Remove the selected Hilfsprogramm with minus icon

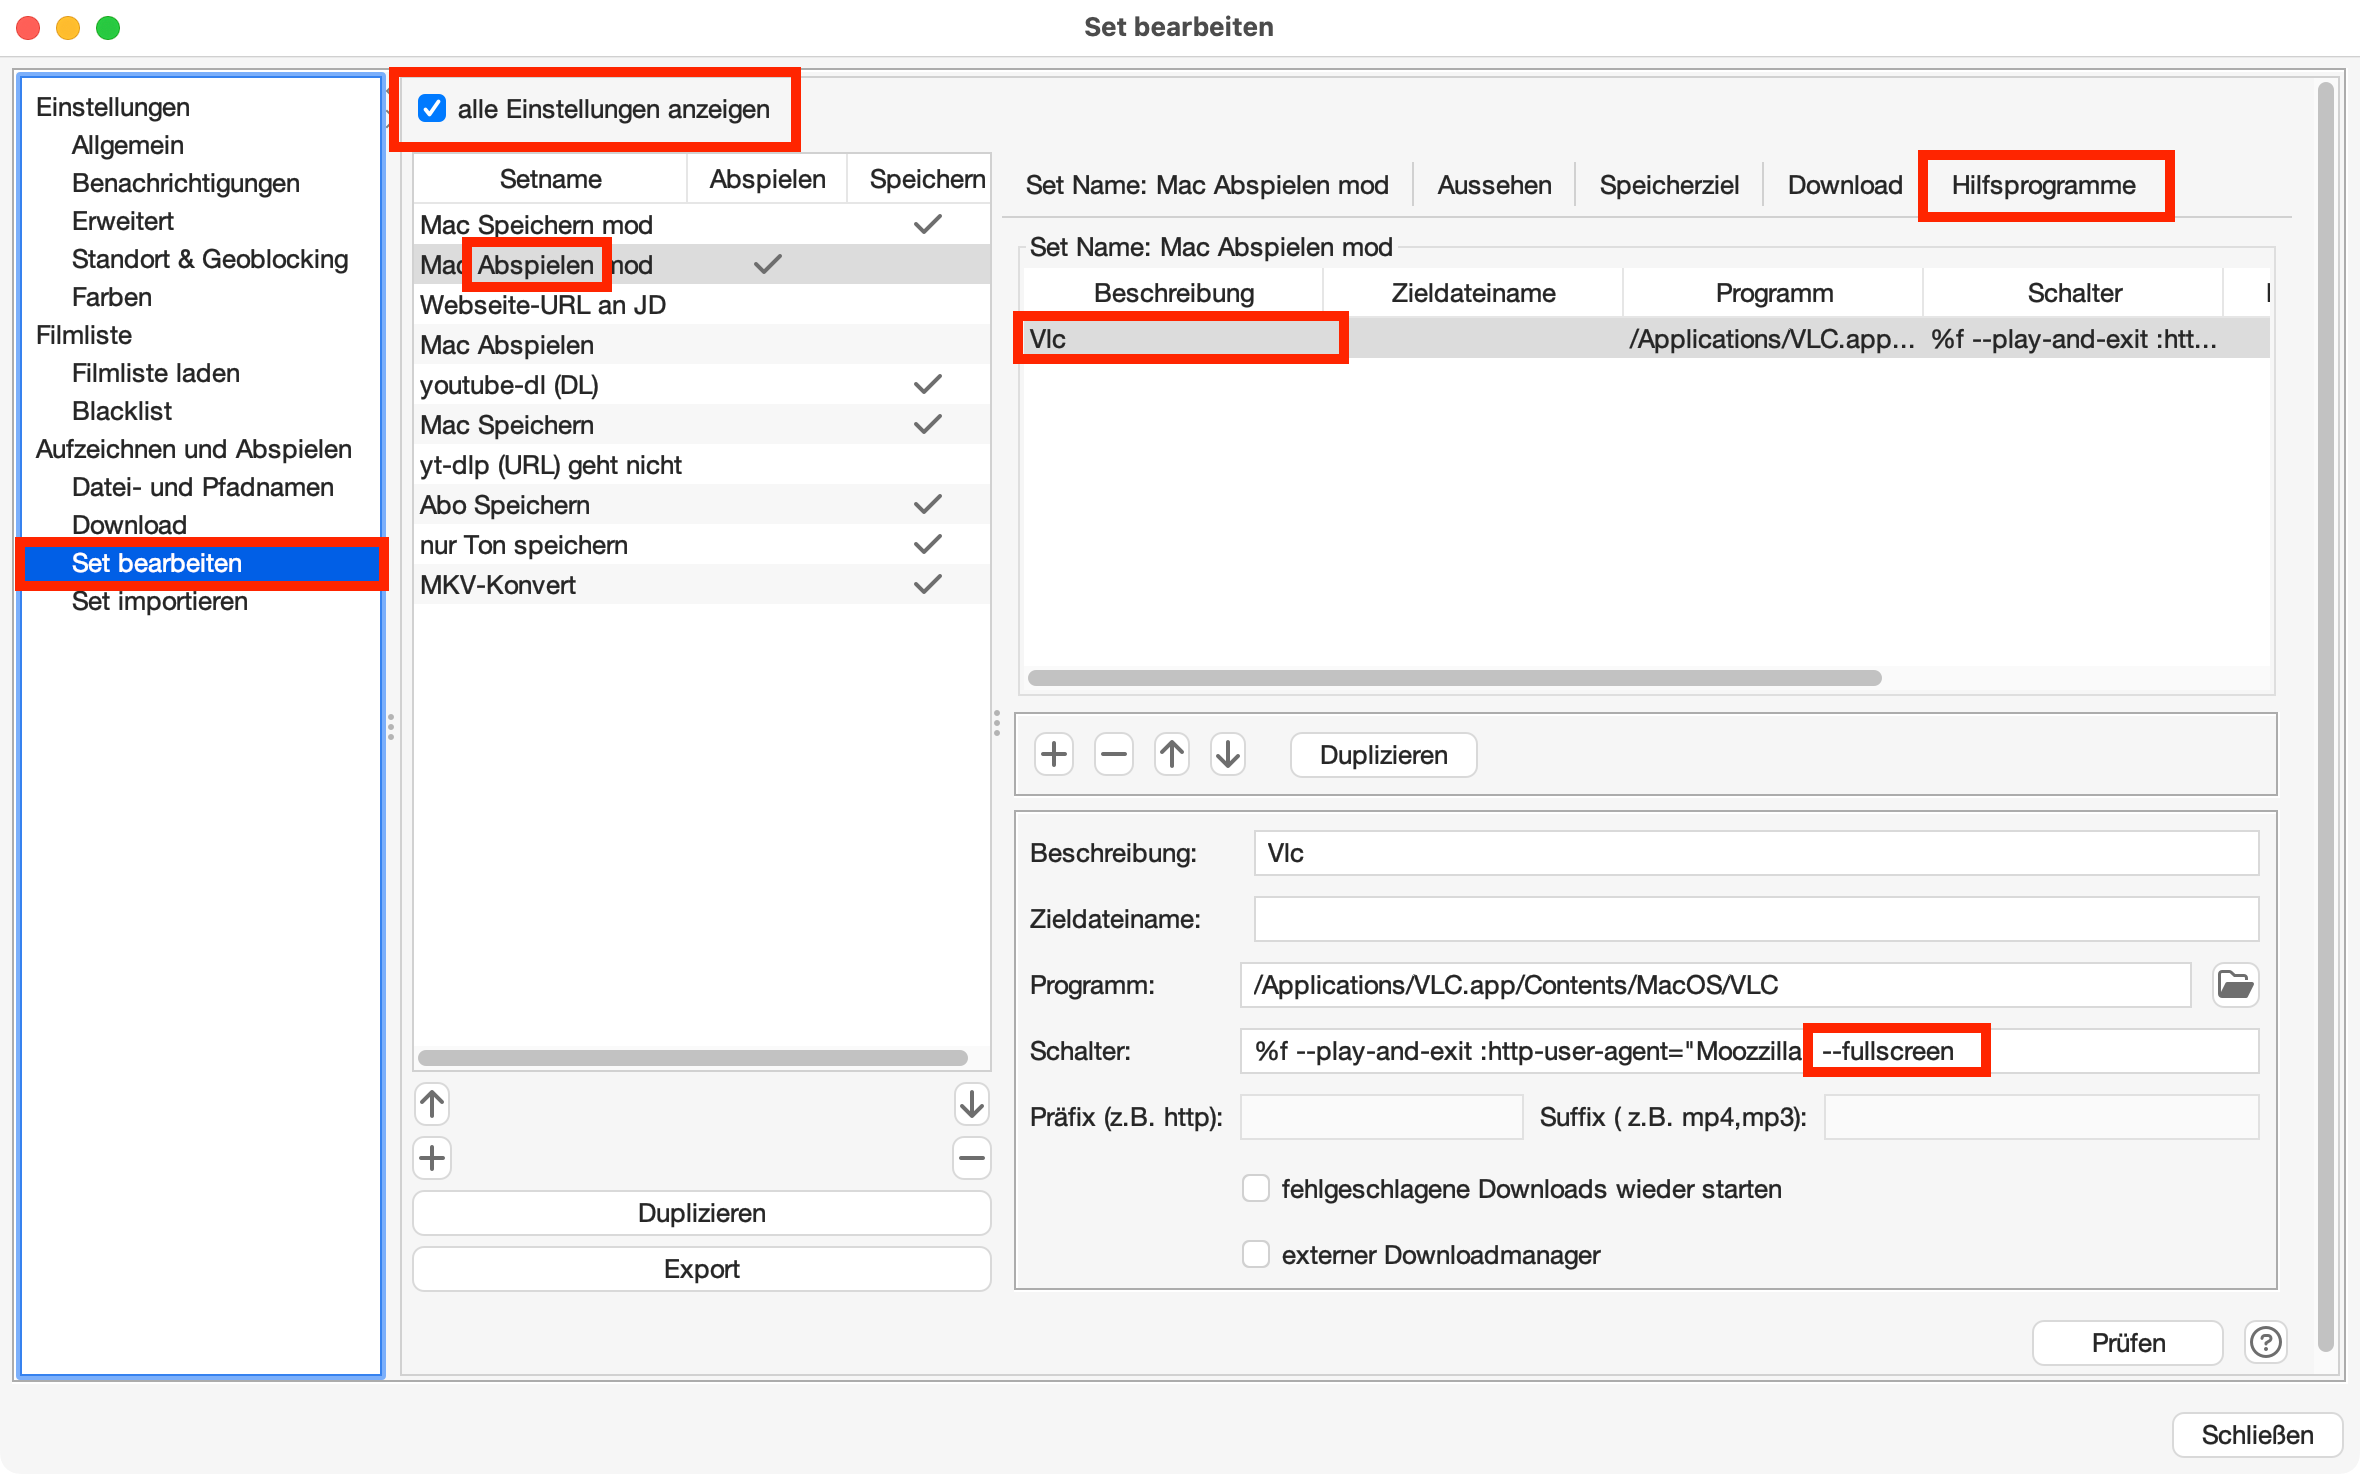(x=1113, y=754)
